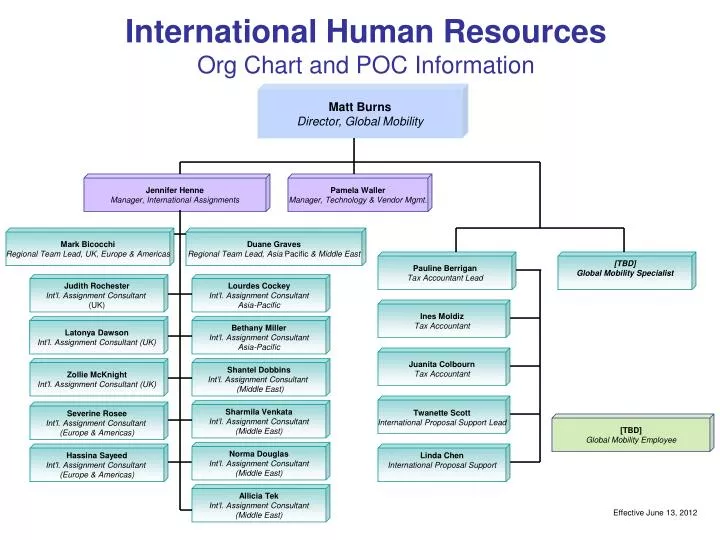Screen dimensions: 720x540
Task: Select Pamela Waller Technology & Vendor Mgmt box
Action: (x=360, y=193)
